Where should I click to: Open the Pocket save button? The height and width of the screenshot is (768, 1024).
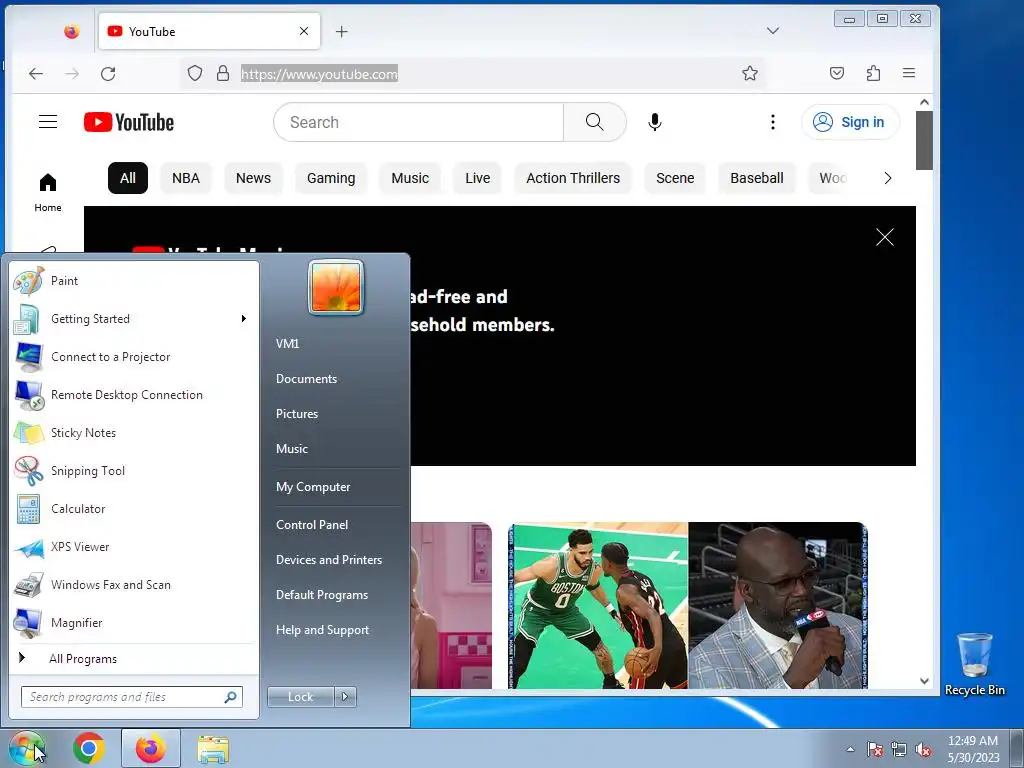pos(837,73)
